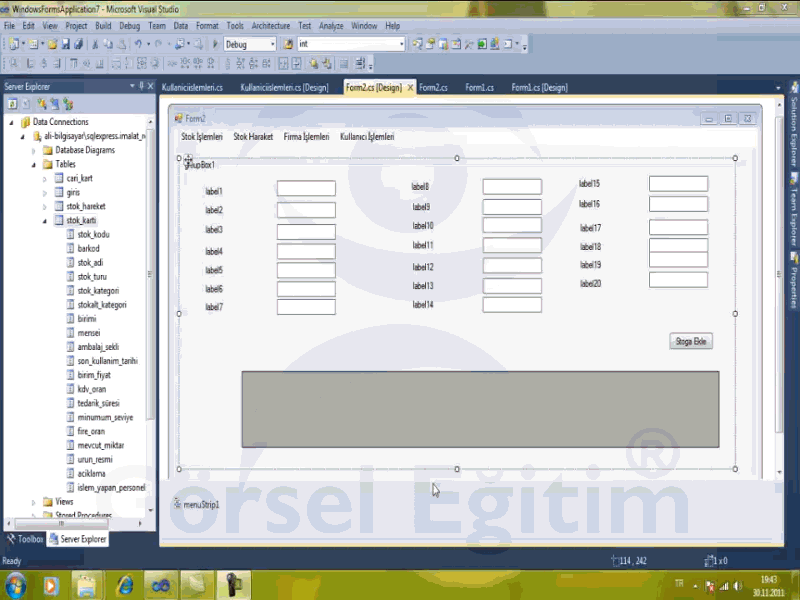Screen dimensions: 800x600
Task: Click the New Project toolbar icon
Action: pyautogui.click(x=14, y=44)
